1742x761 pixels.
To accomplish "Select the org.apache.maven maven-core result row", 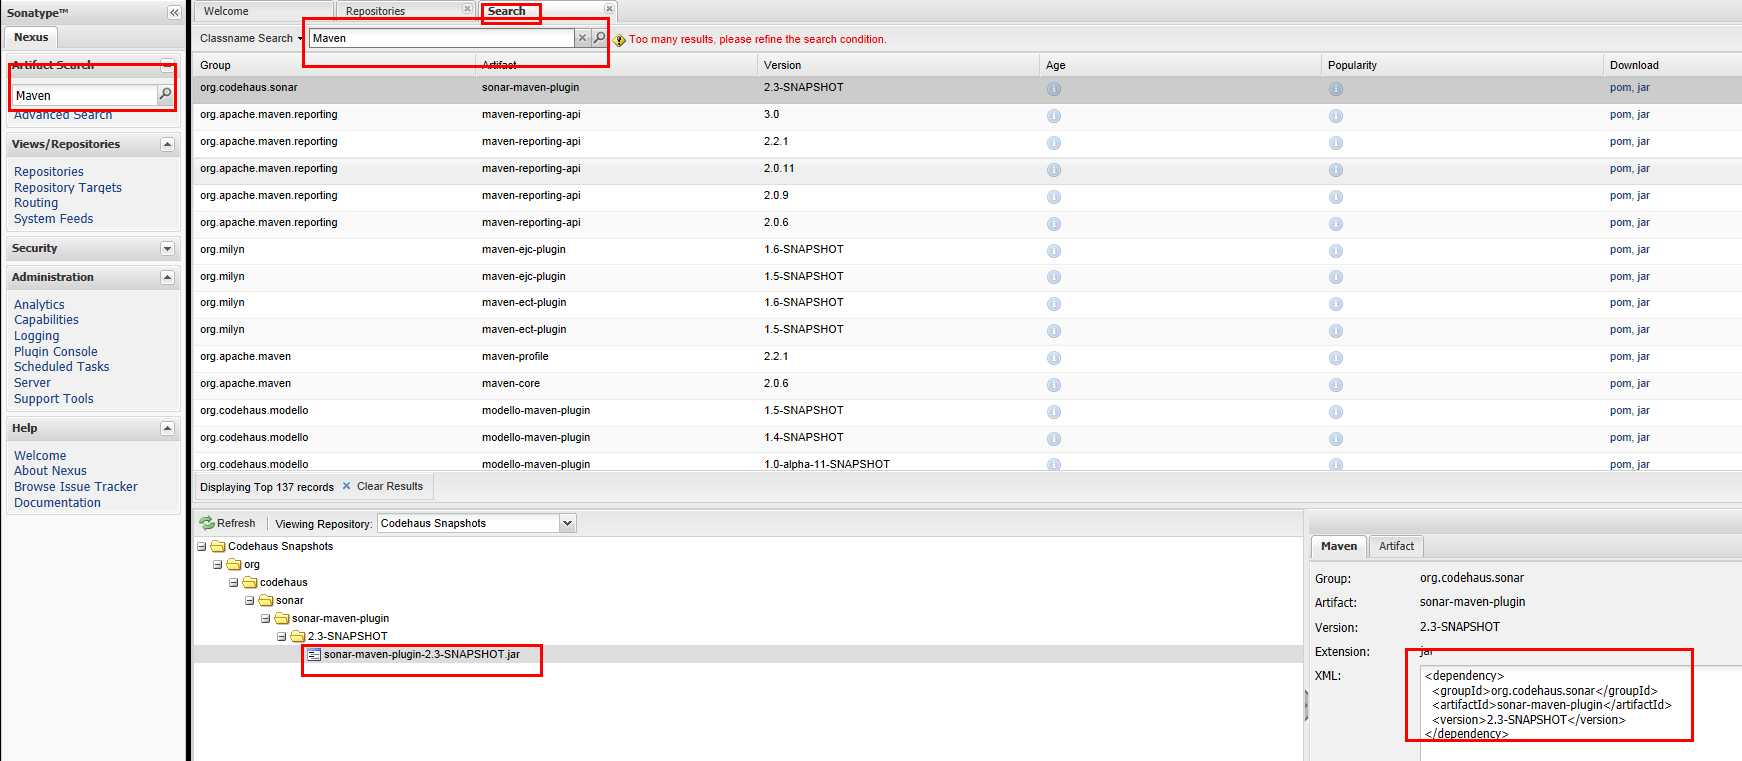I will coord(967,384).
